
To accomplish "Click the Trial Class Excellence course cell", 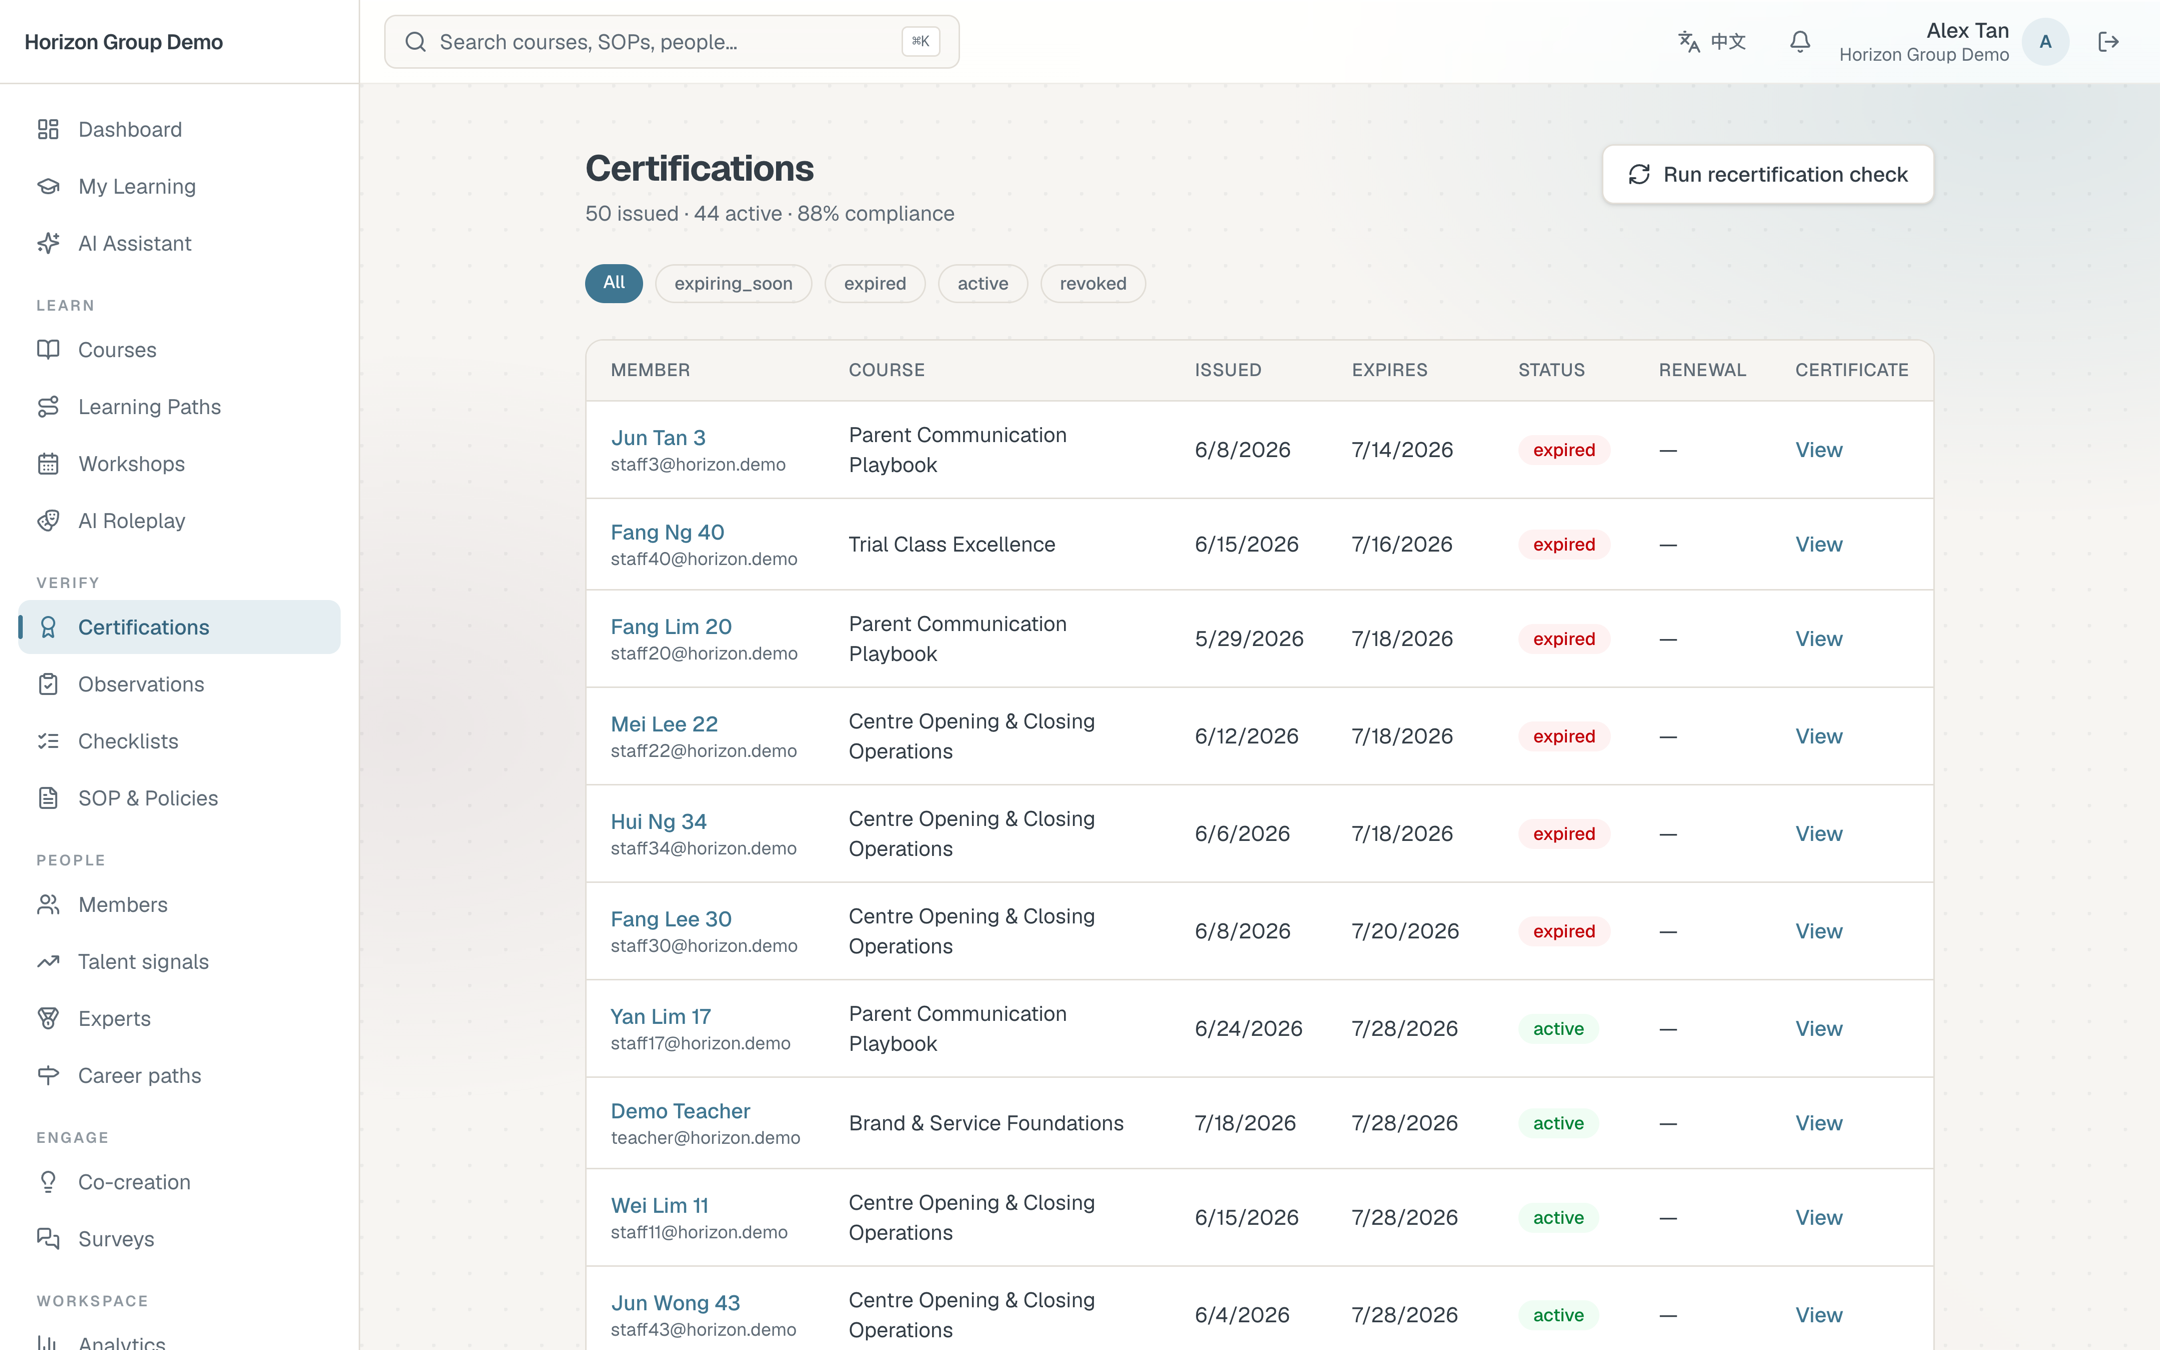I will (951, 544).
